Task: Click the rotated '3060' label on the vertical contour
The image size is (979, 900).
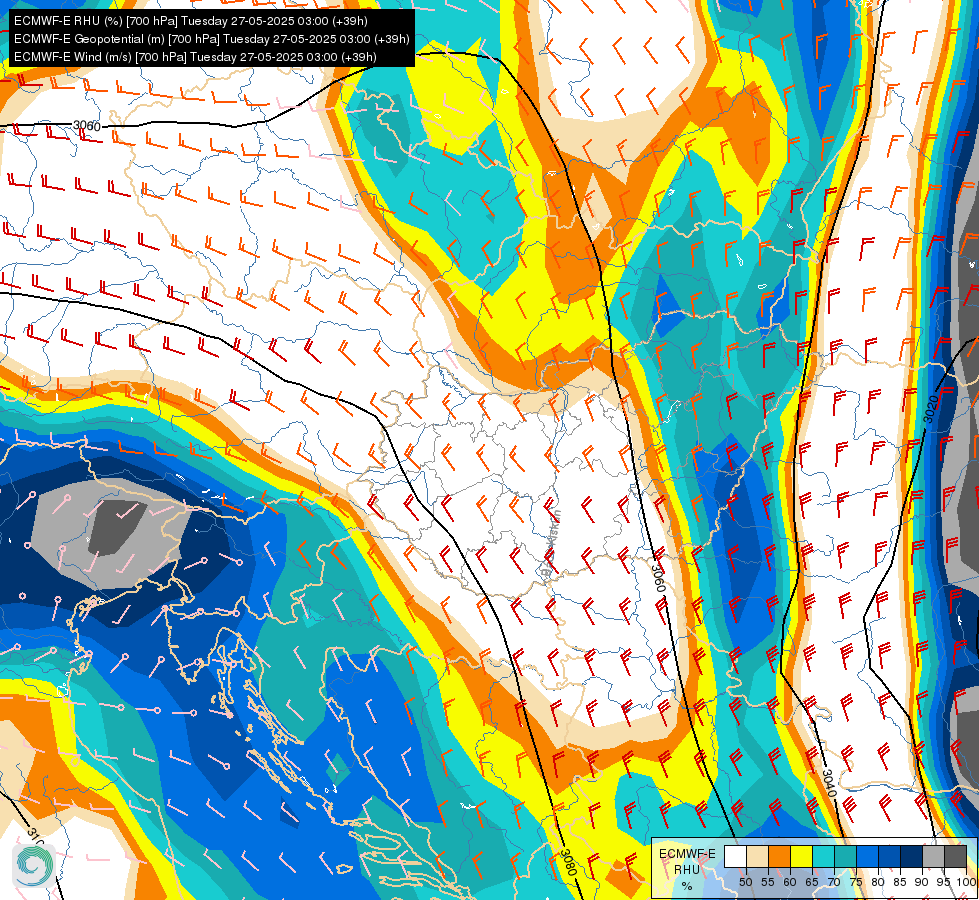Action: click(x=659, y=578)
